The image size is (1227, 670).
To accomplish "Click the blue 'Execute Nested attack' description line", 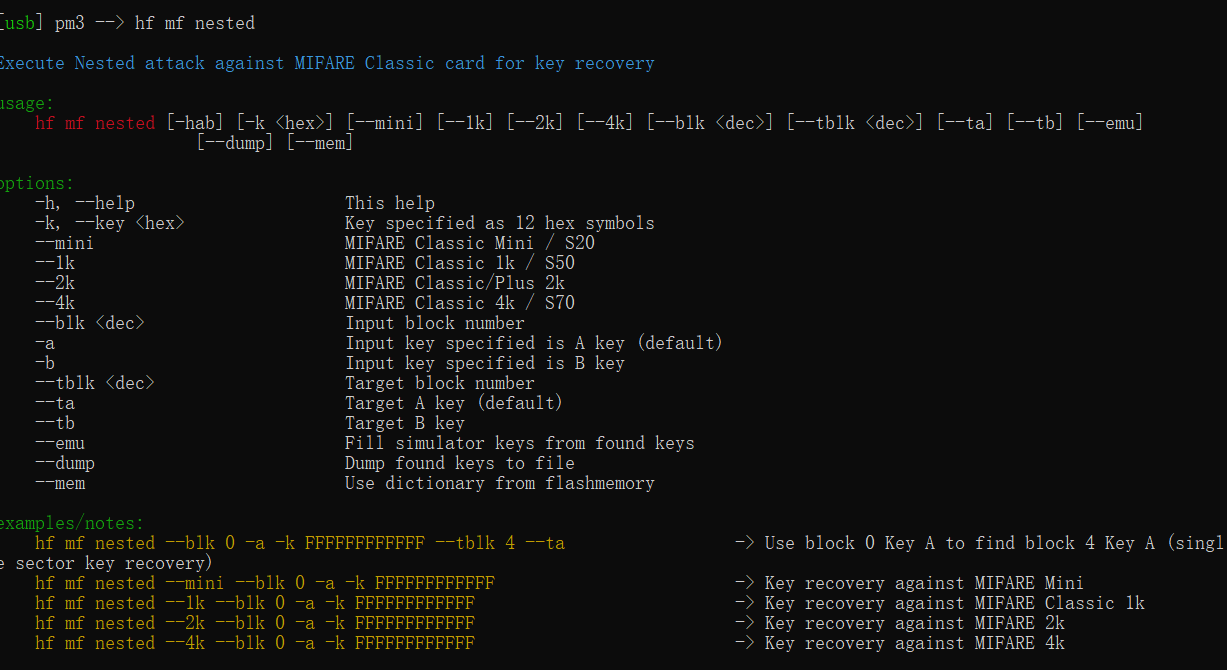I will tap(326, 63).
